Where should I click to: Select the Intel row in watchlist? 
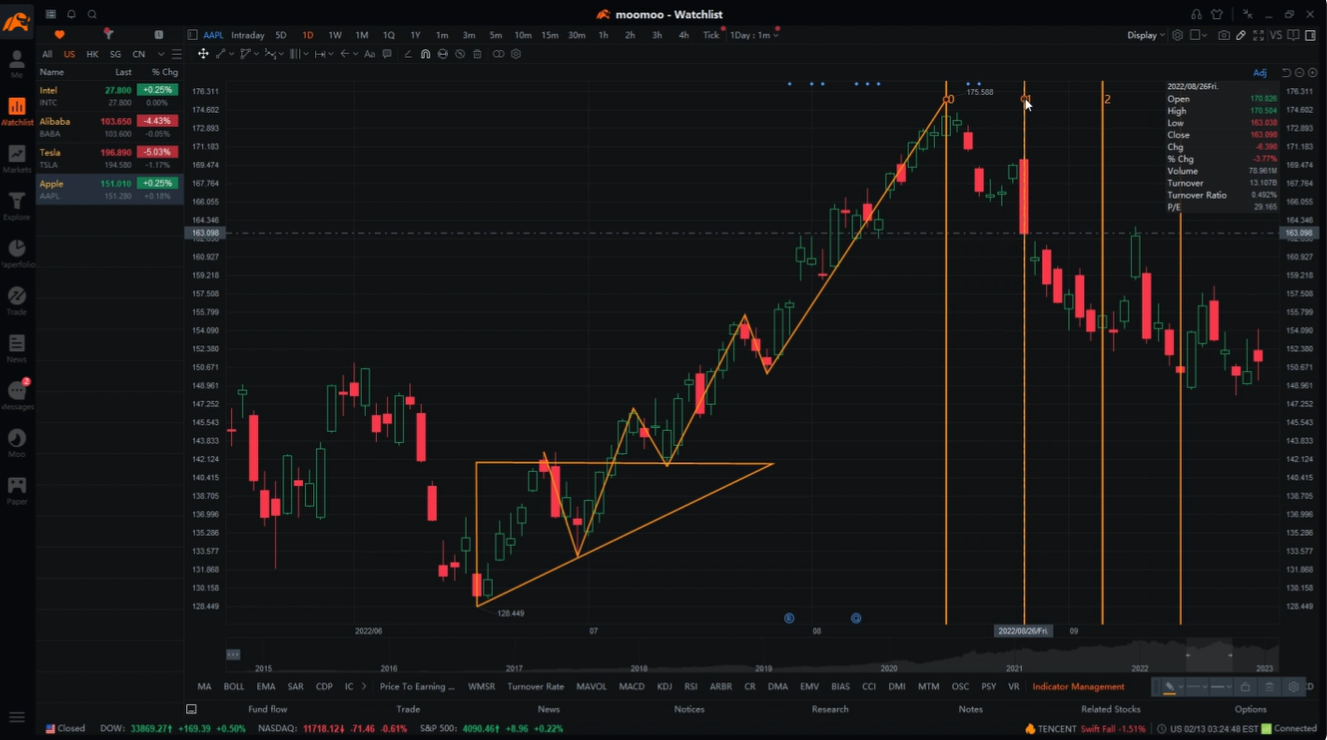tap(109, 96)
